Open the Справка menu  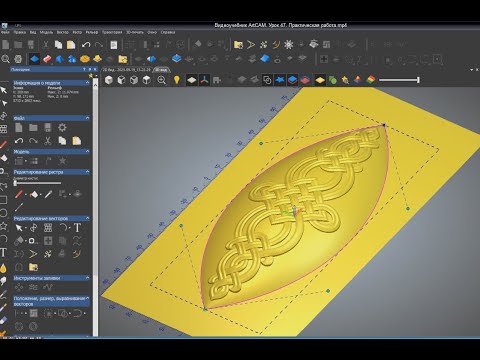click(168, 32)
